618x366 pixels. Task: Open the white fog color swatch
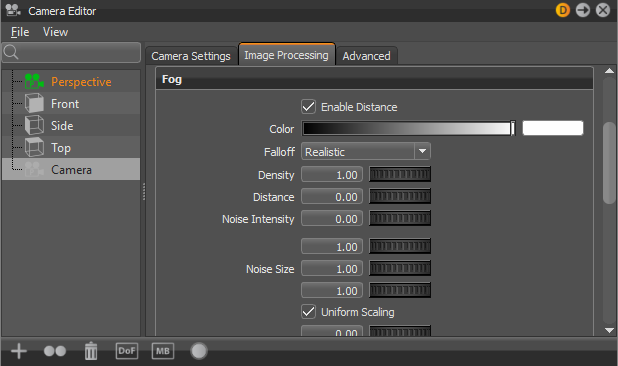point(553,128)
